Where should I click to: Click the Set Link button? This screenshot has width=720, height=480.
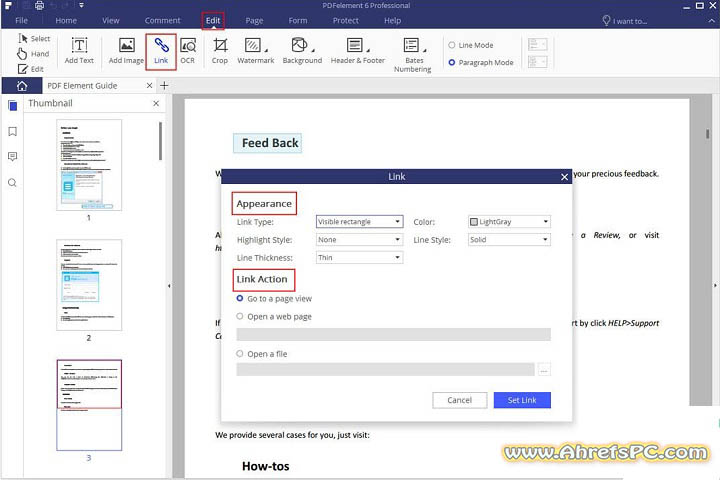522,400
